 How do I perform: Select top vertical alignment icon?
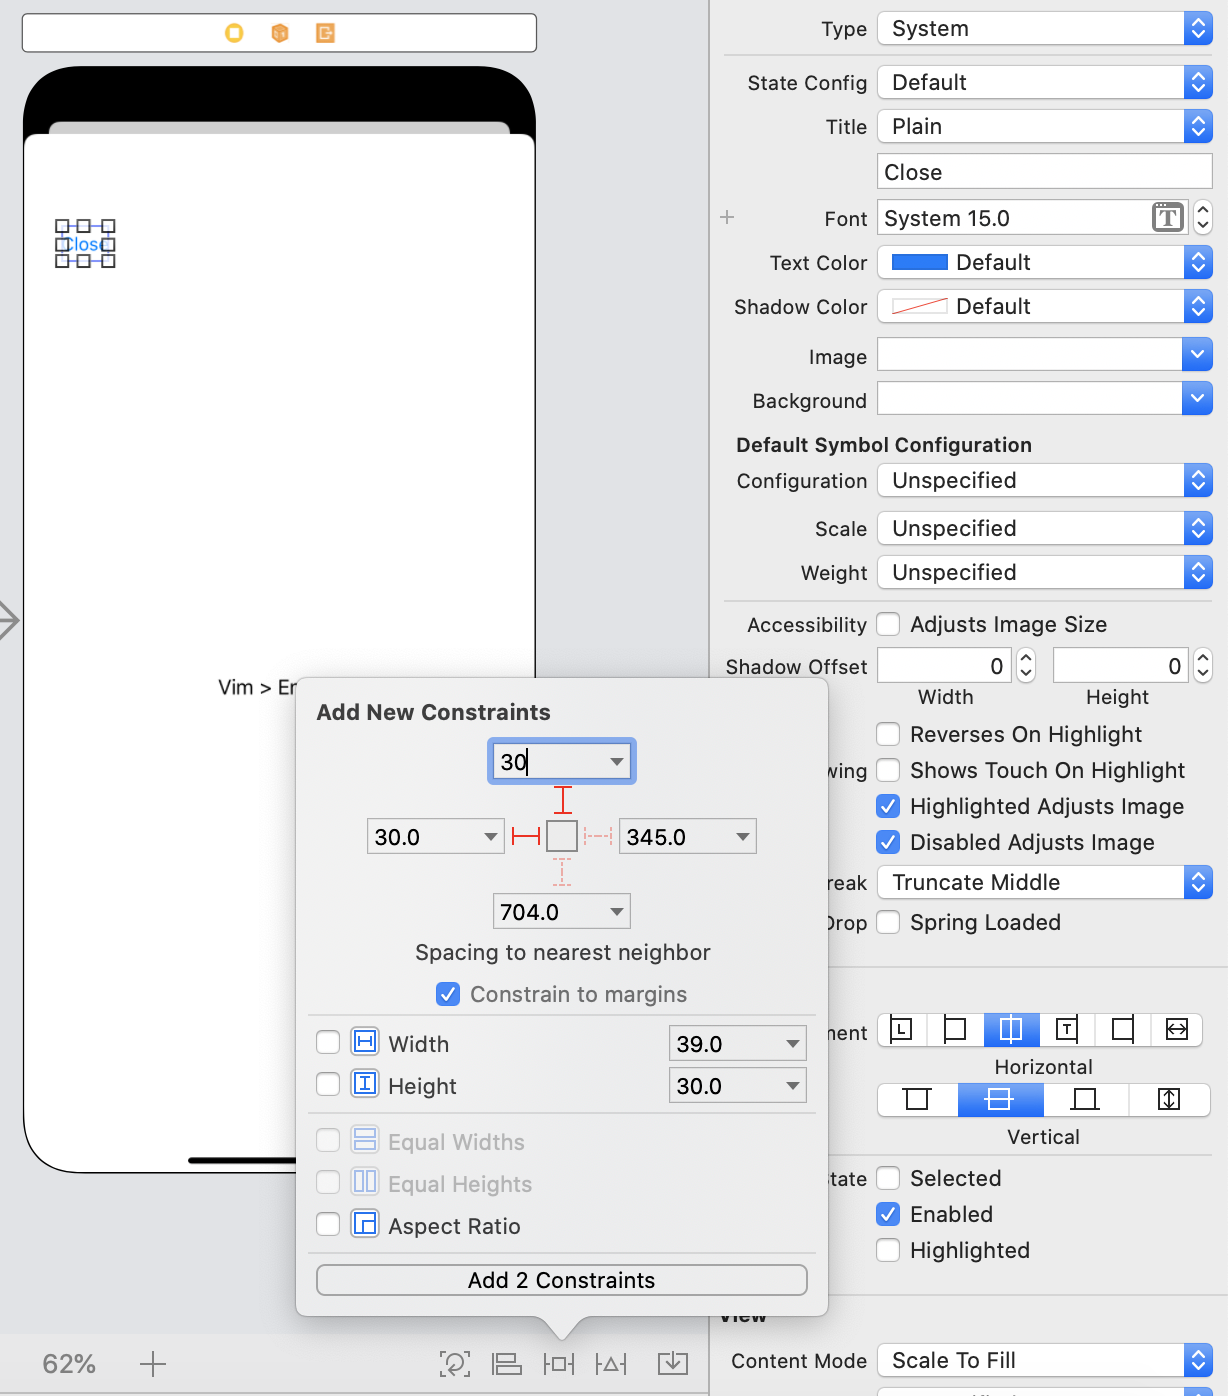pos(917,1100)
